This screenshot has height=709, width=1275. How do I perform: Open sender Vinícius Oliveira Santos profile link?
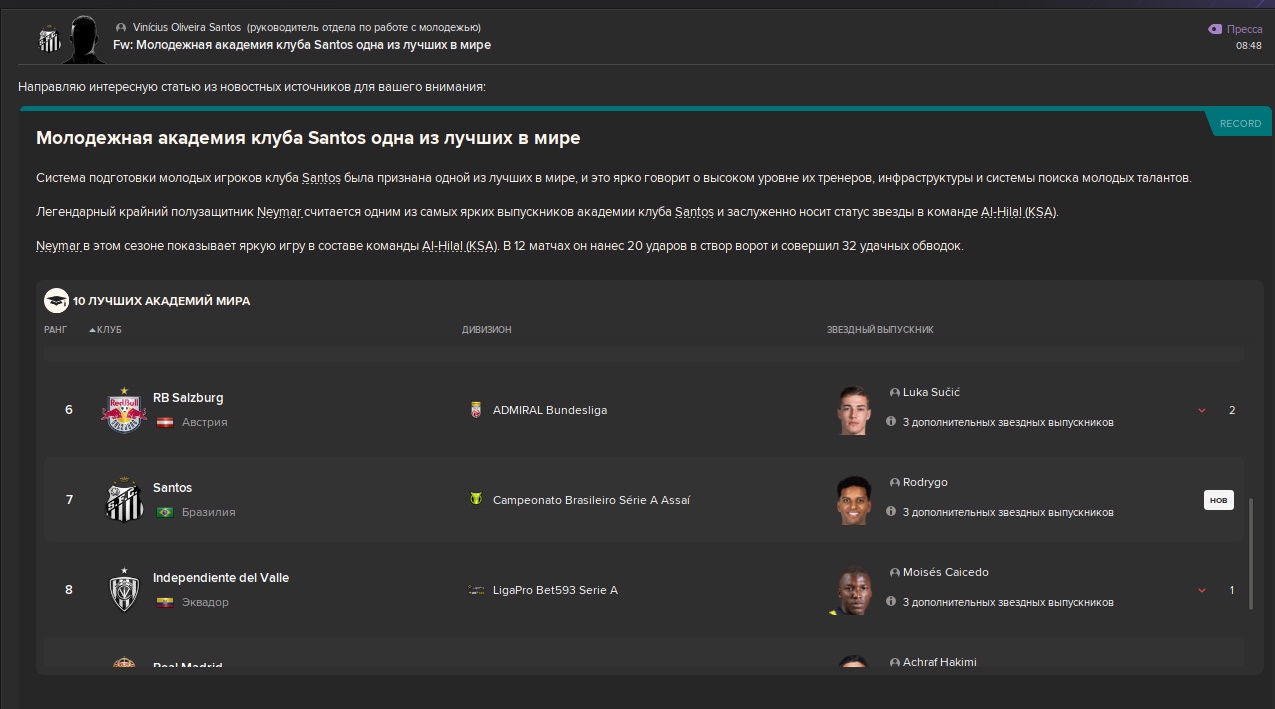tap(187, 27)
